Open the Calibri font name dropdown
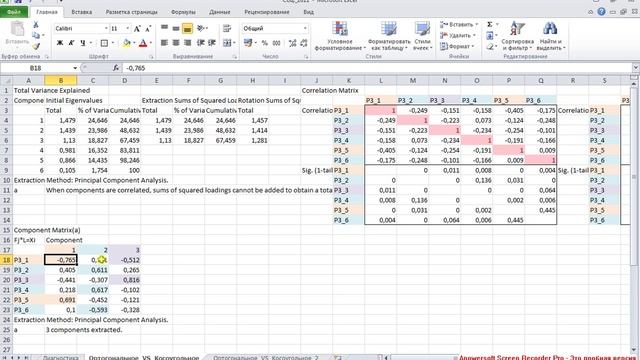This screenshot has height=360, width=640. coord(106,29)
